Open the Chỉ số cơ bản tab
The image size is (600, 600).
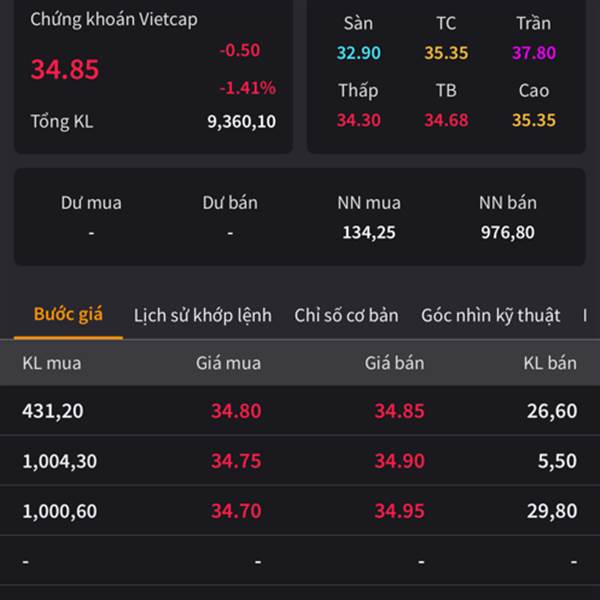pyautogui.click(x=346, y=316)
